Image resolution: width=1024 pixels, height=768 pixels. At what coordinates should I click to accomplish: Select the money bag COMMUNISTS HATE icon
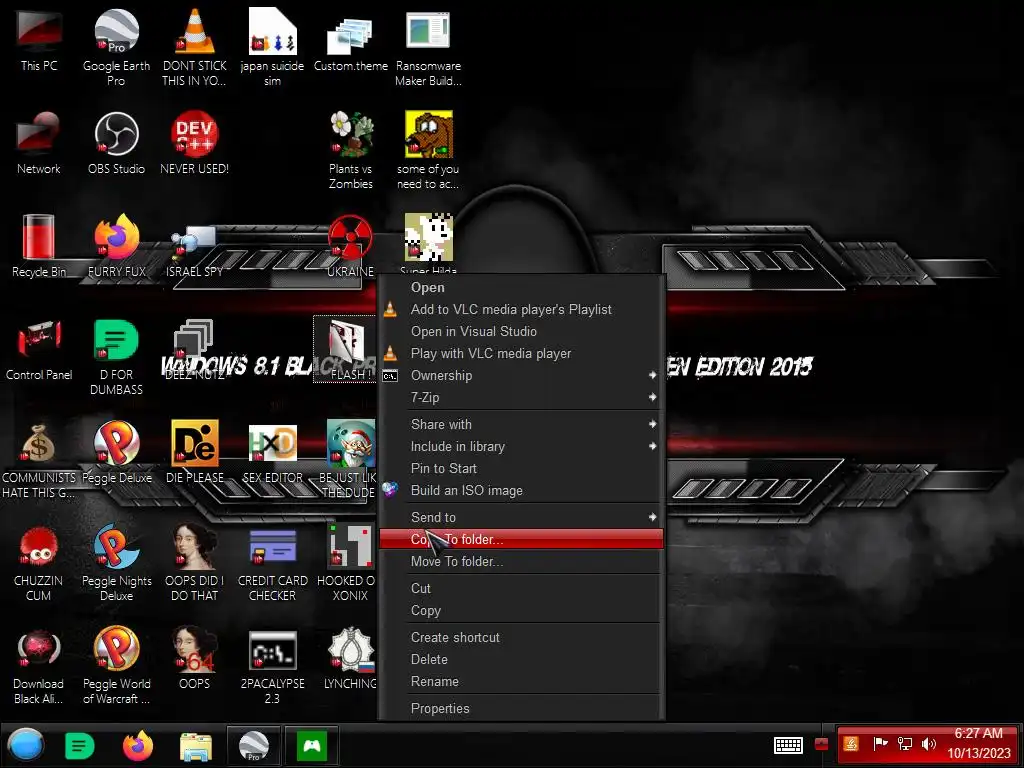point(39,460)
